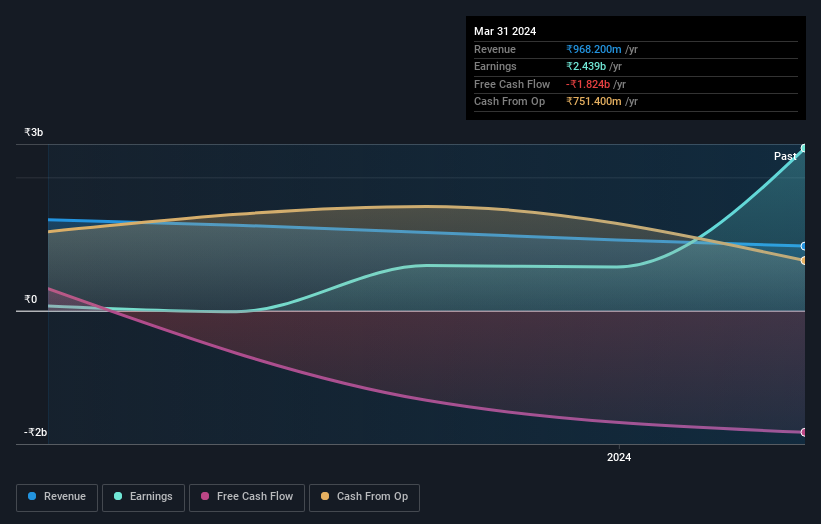
Task: Click the Free Cash Flow label in tooltip
Action: point(512,84)
